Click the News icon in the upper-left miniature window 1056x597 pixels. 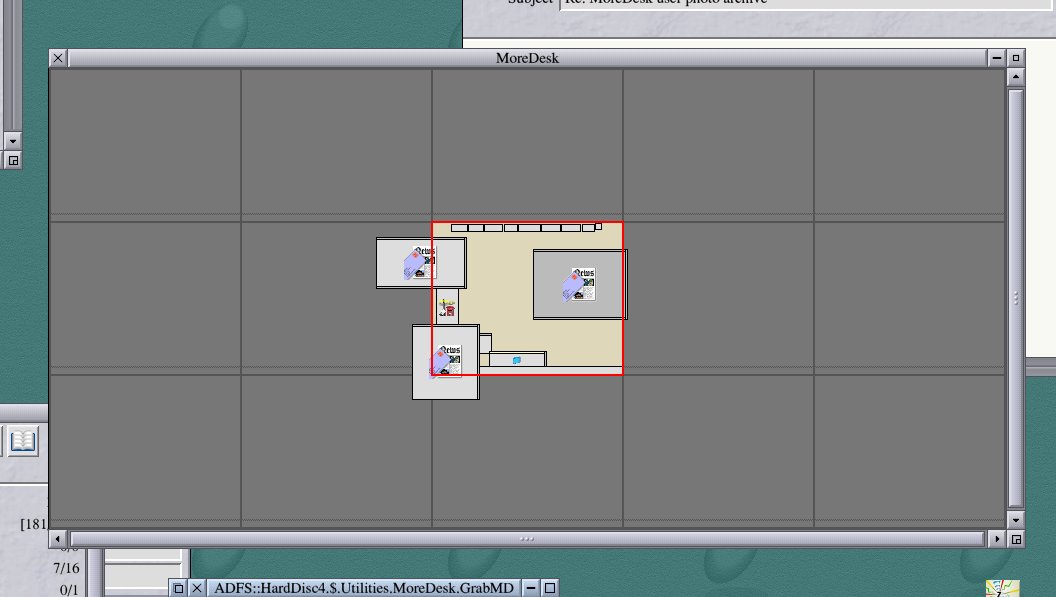[x=421, y=262]
